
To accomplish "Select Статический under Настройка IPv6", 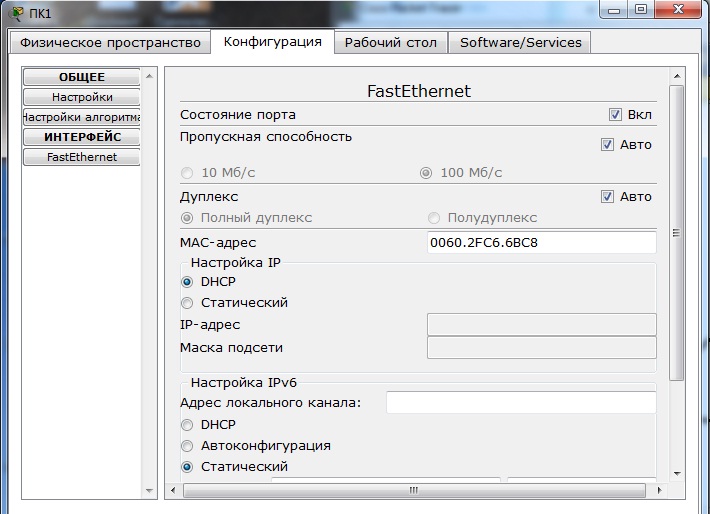I will (x=187, y=466).
